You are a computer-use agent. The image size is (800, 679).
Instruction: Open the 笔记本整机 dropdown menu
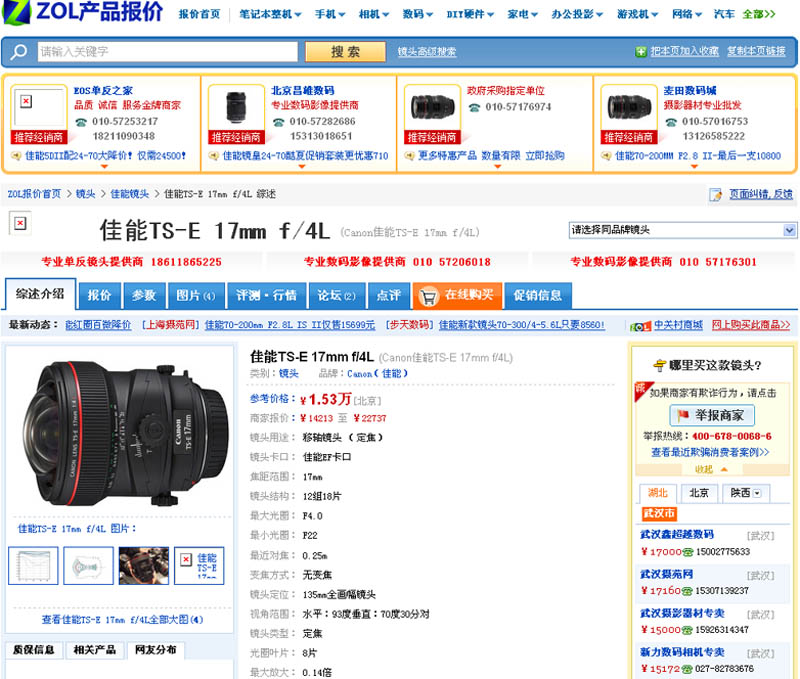coord(270,14)
